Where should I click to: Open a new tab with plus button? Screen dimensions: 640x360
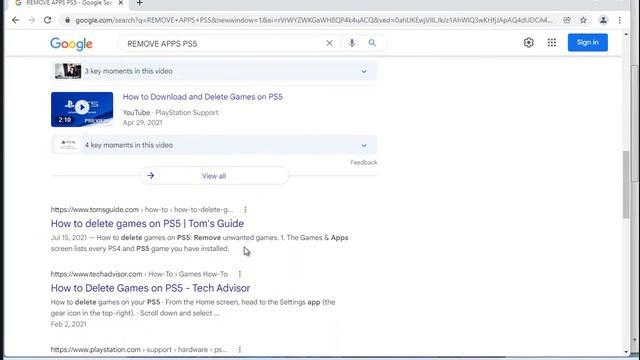[x=140, y=3]
